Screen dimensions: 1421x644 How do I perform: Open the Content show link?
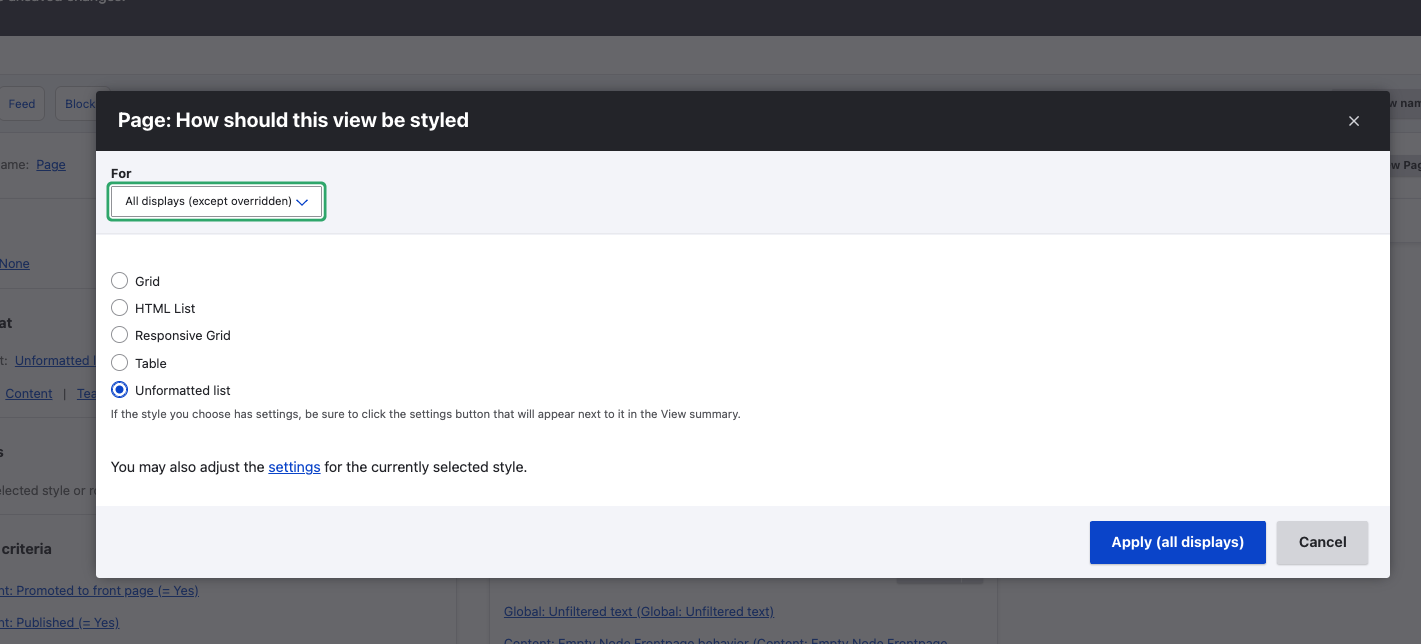coord(29,394)
